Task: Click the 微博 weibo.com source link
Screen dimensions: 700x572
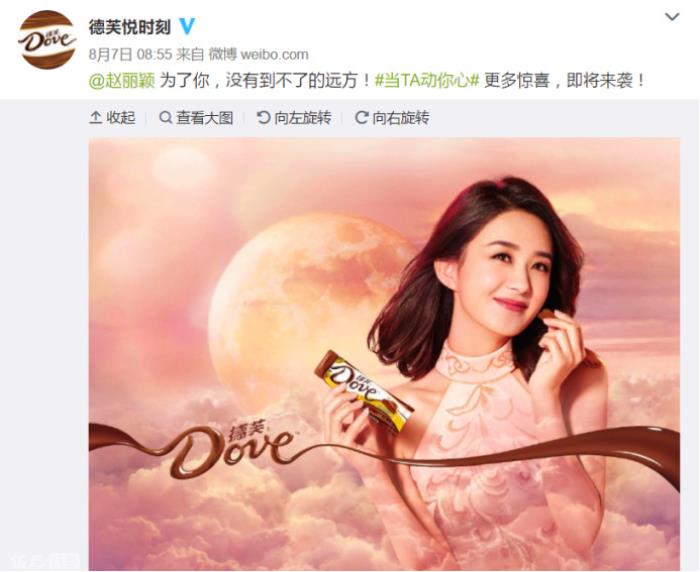Action: pos(258,54)
